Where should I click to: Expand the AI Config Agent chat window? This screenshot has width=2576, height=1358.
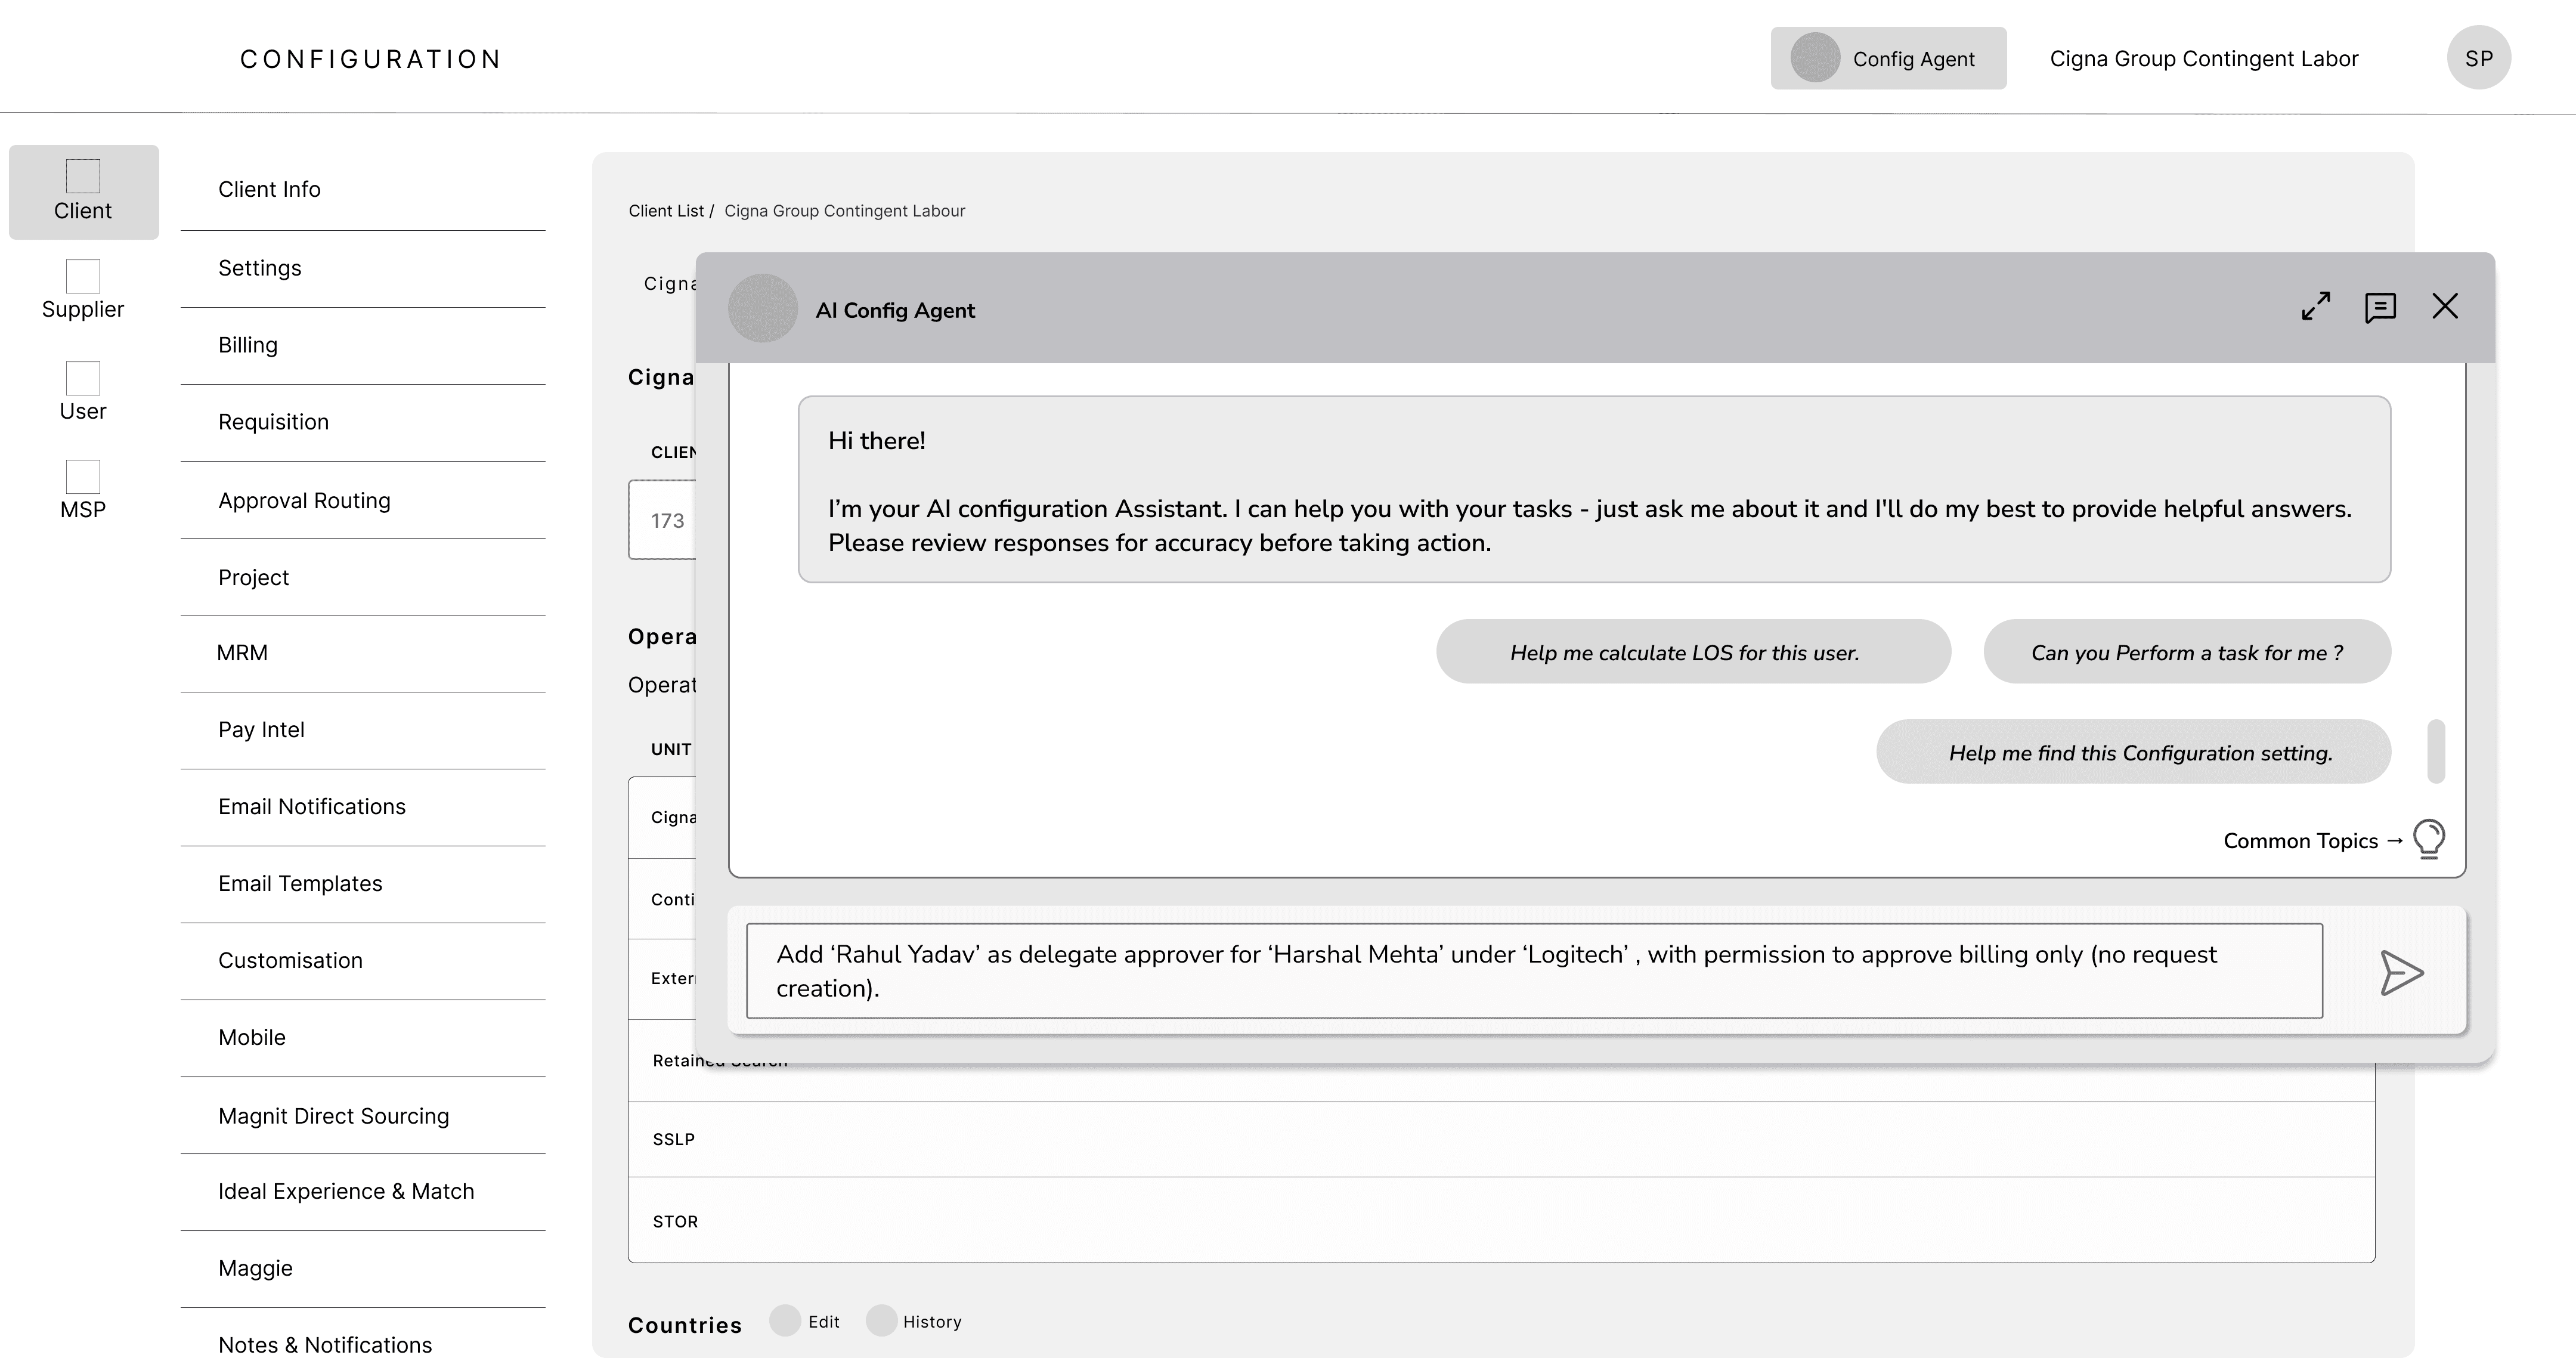point(2315,306)
